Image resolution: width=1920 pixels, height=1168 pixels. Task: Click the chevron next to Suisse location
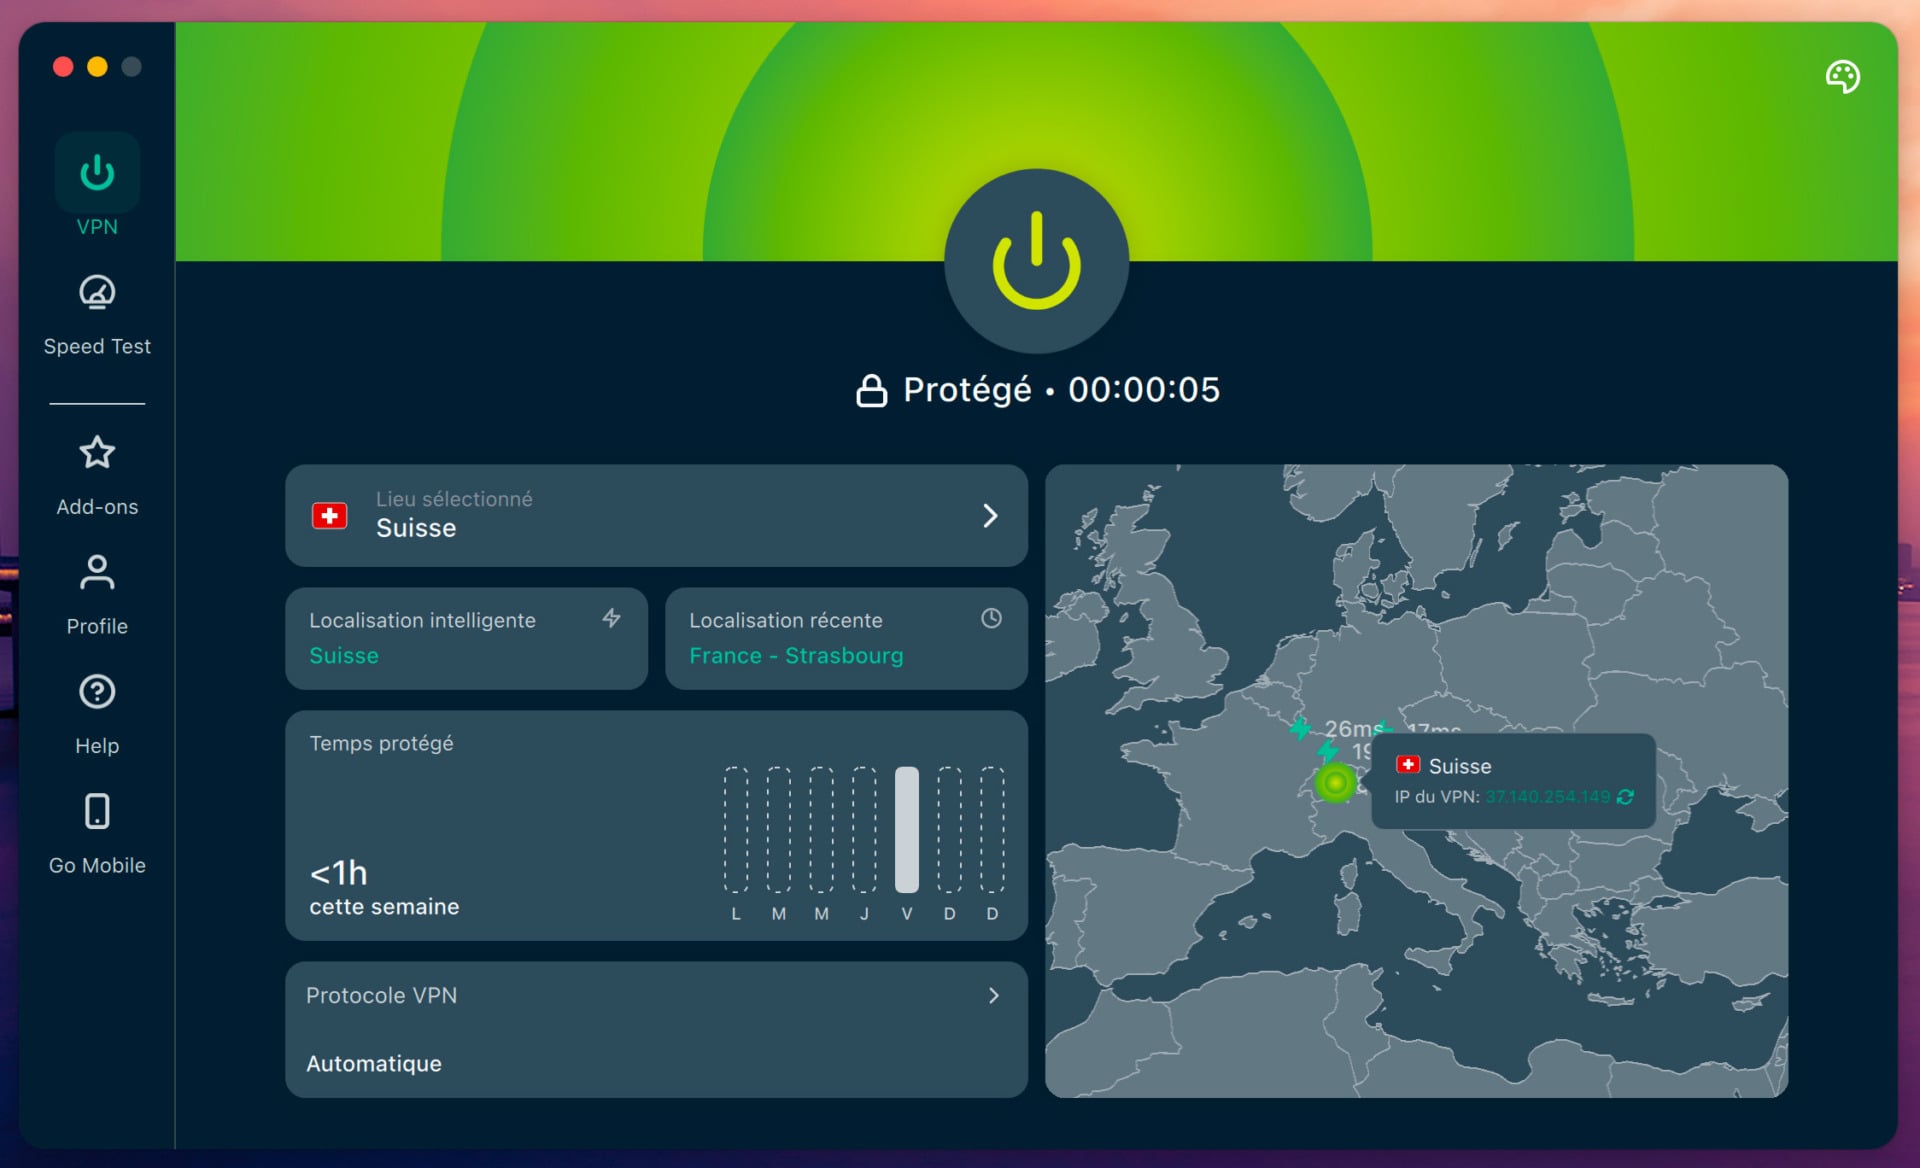click(x=990, y=515)
